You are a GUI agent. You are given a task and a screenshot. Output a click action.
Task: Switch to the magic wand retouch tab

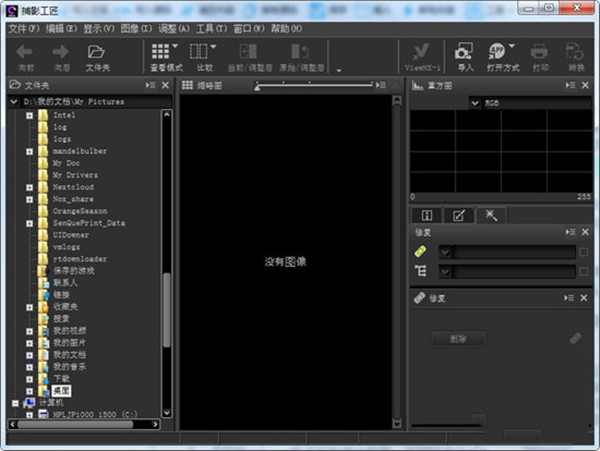tap(491, 214)
